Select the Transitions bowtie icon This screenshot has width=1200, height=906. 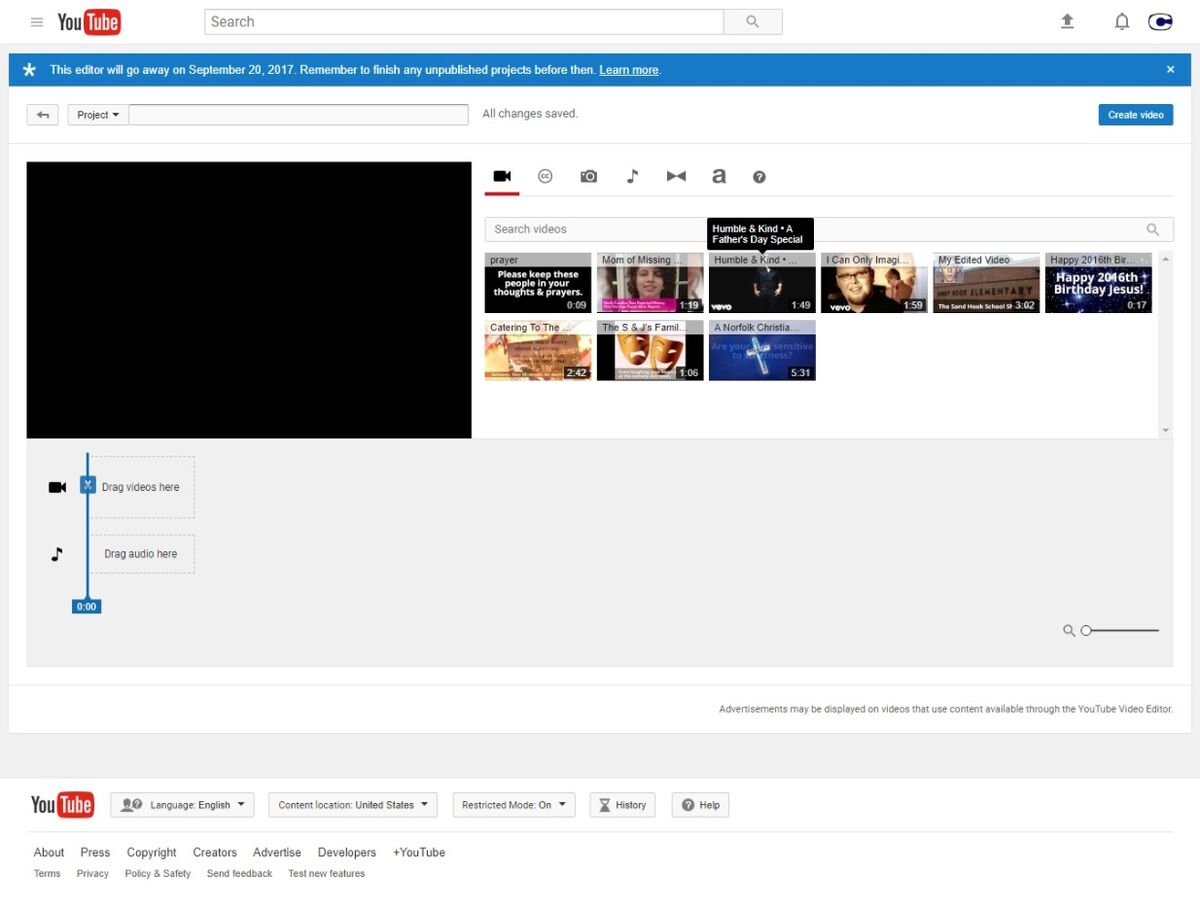676,176
